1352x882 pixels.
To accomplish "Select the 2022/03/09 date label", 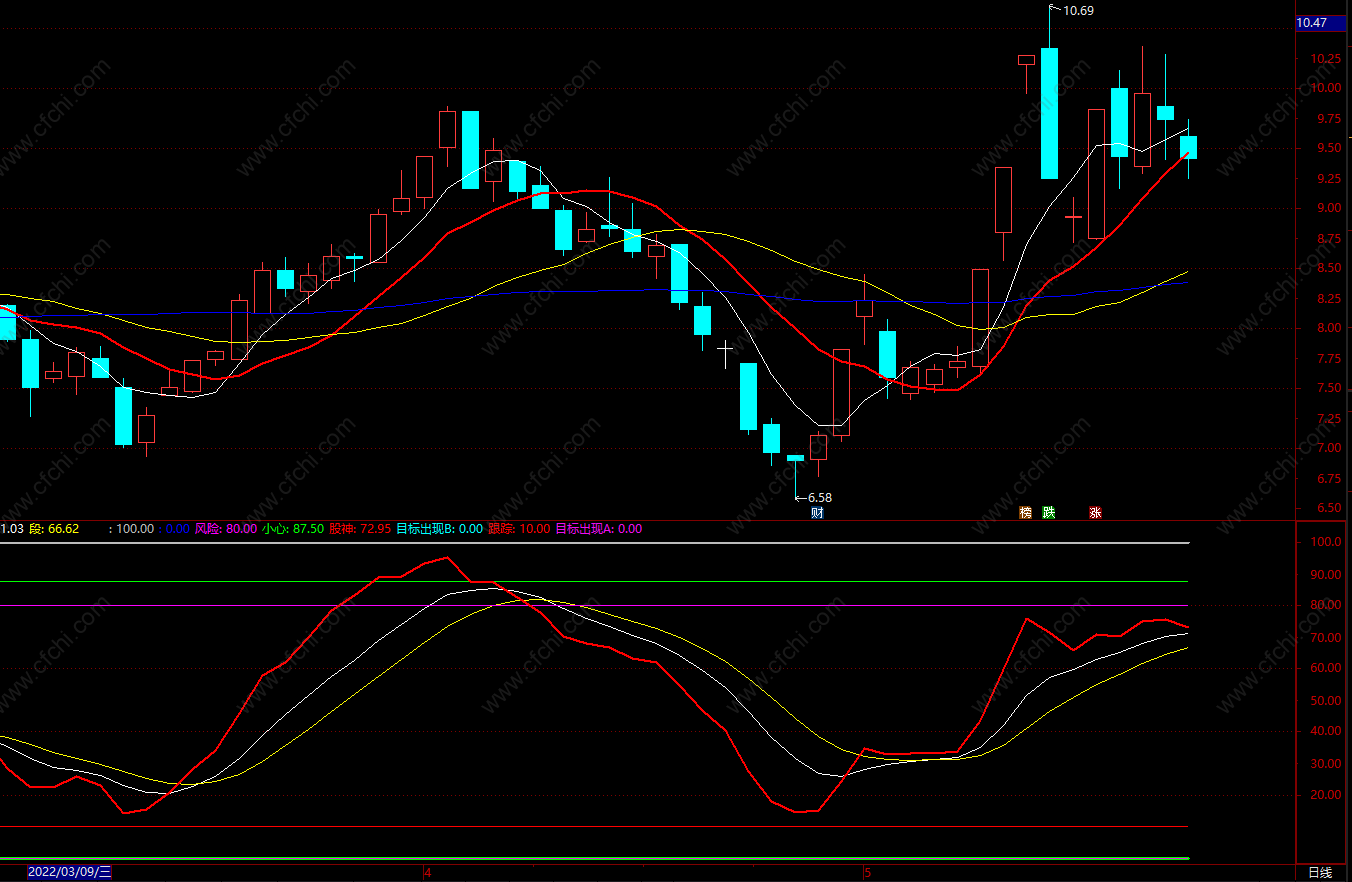I will [69, 872].
